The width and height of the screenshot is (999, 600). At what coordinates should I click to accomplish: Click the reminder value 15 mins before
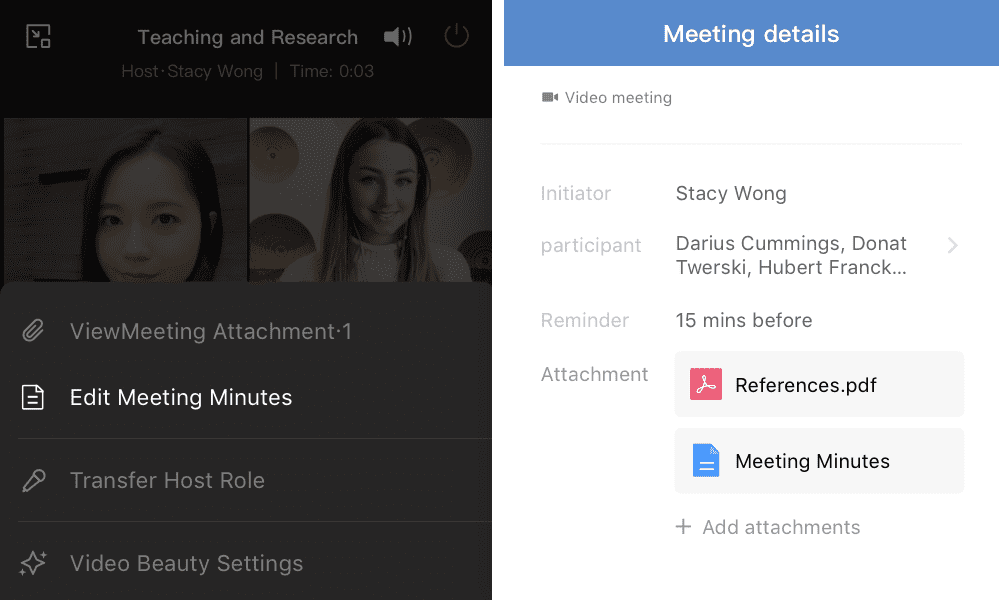744,320
